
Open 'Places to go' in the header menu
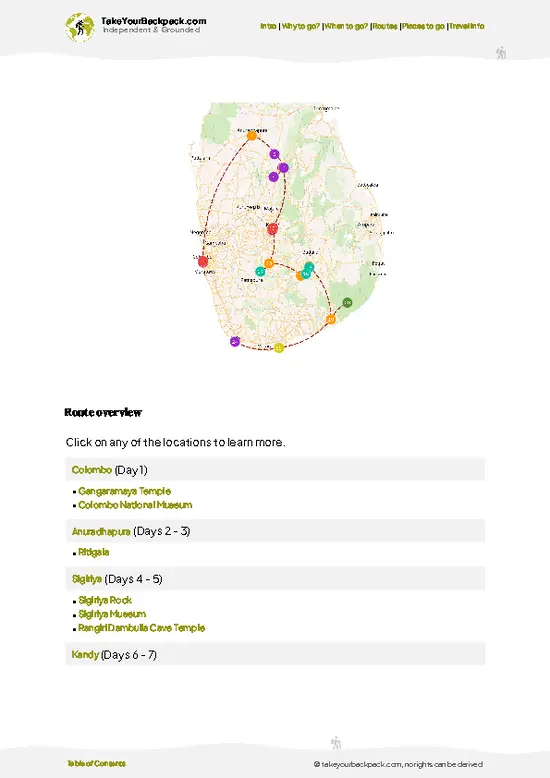tap(423, 26)
